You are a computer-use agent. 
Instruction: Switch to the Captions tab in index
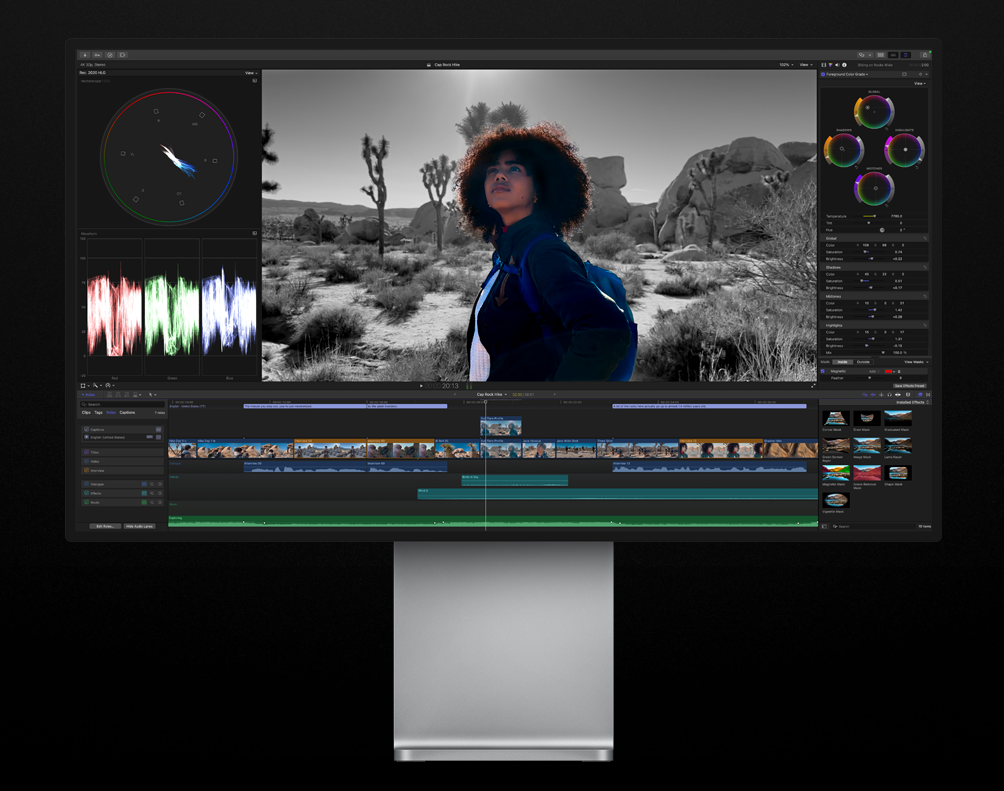point(127,412)
